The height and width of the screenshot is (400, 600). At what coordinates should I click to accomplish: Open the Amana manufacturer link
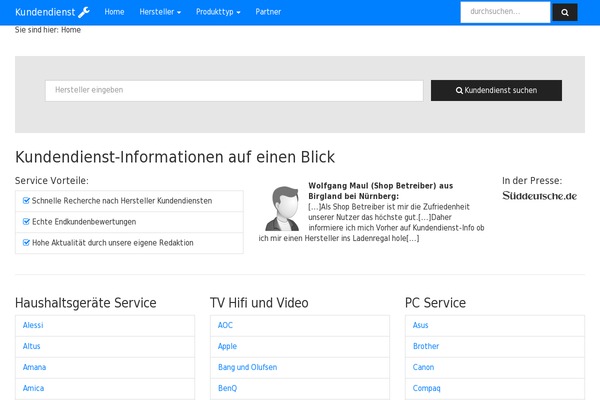pos(34,367)
